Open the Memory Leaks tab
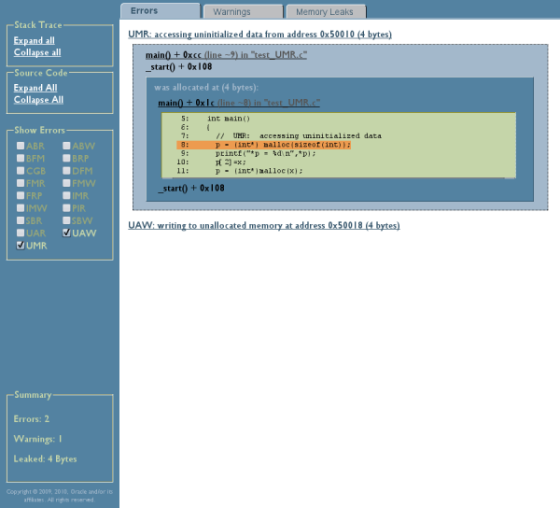Viewport: 560px width, 508px height. point(326,12)
